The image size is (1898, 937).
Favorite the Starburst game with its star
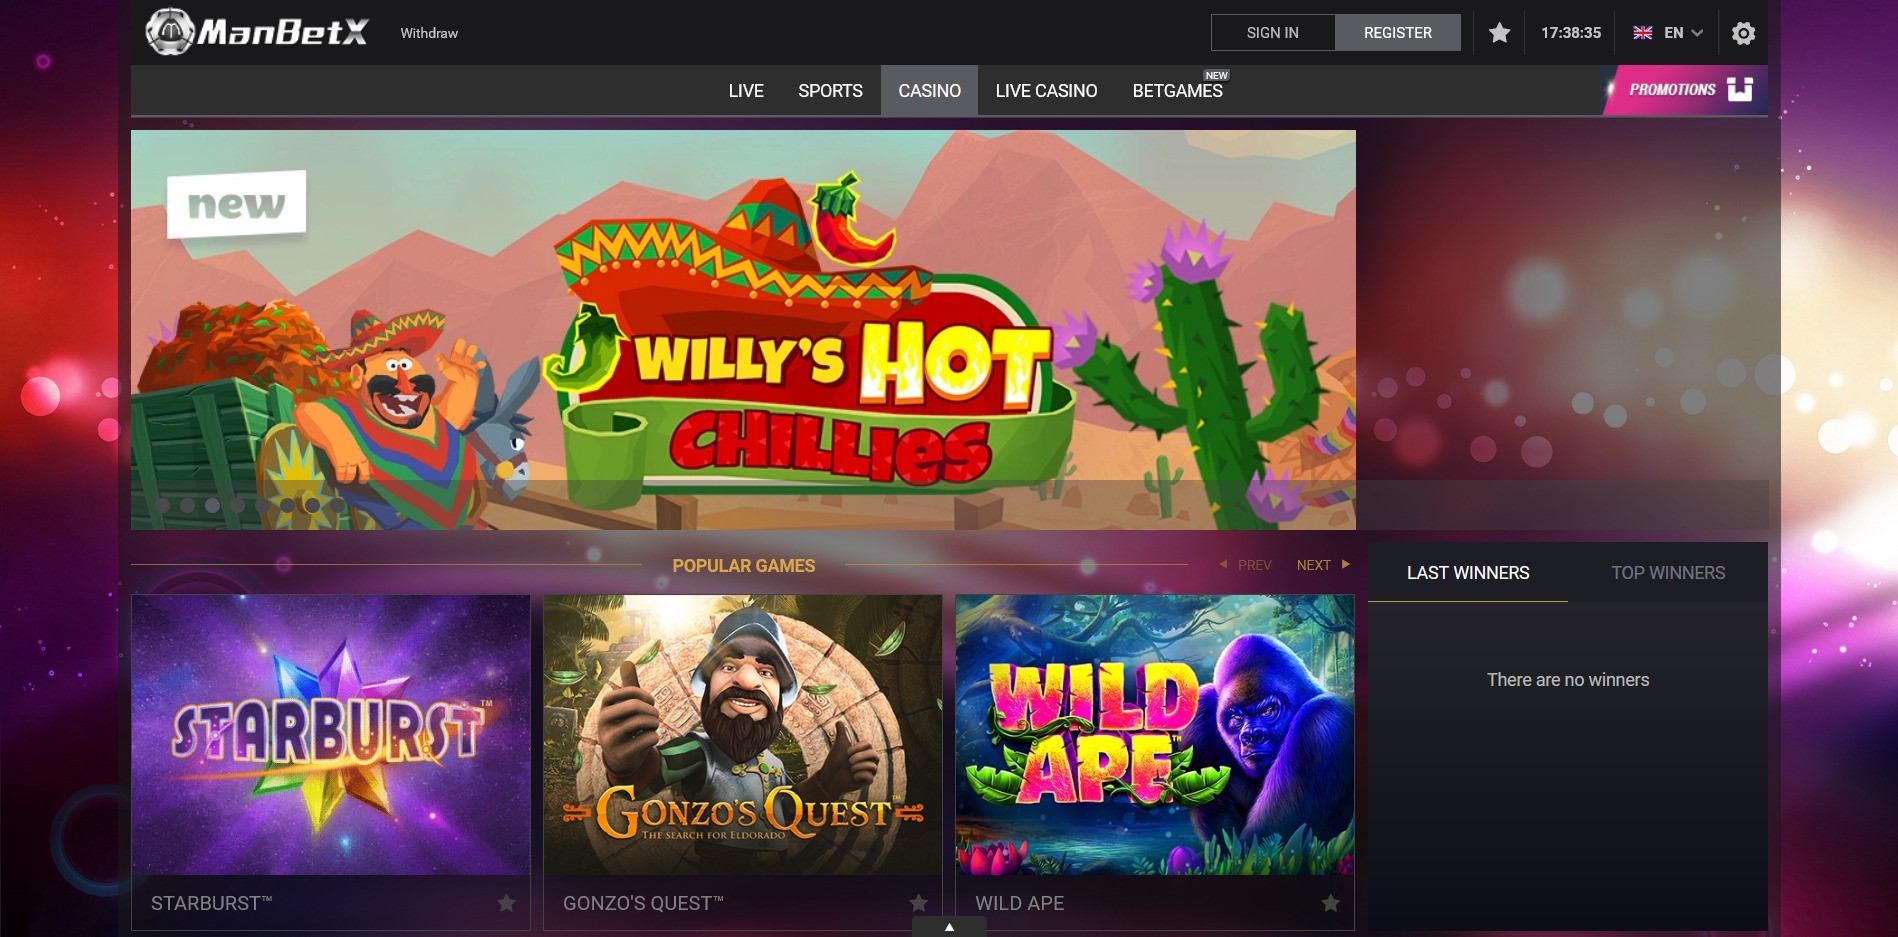[507, 903]
